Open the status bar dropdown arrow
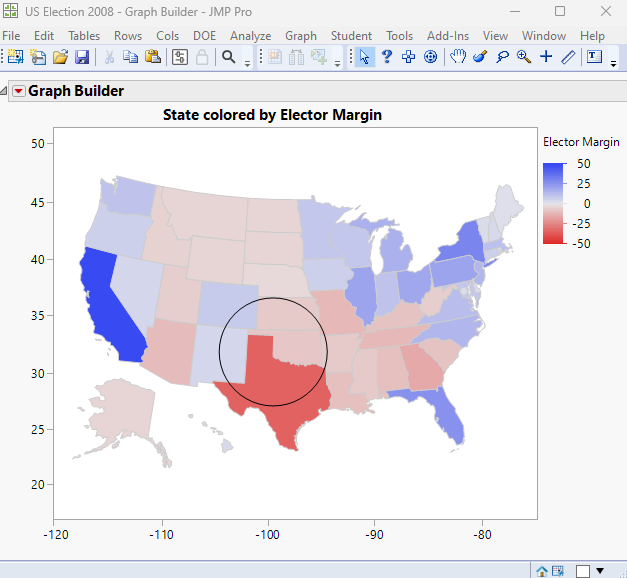 [600, 571]
